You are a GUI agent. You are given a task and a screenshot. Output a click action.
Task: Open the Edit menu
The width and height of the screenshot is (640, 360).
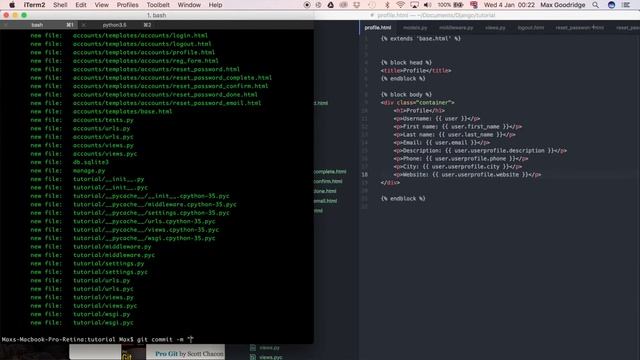(81, 5)
